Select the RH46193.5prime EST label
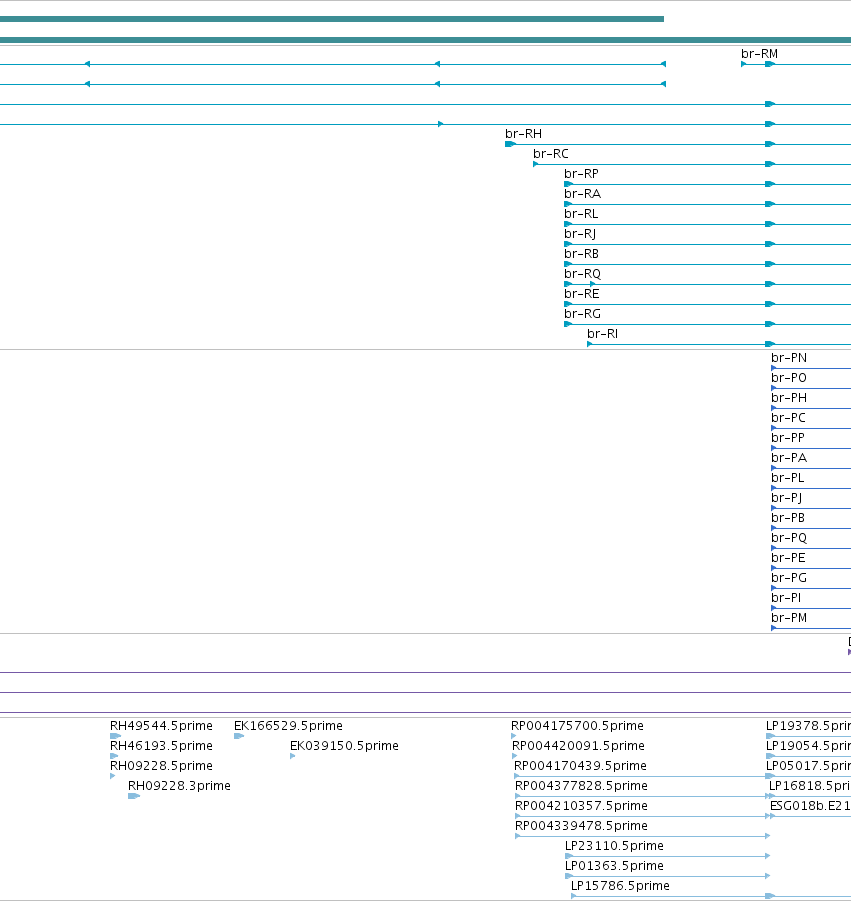Screen dimensions: 851x901 [161, 746]
